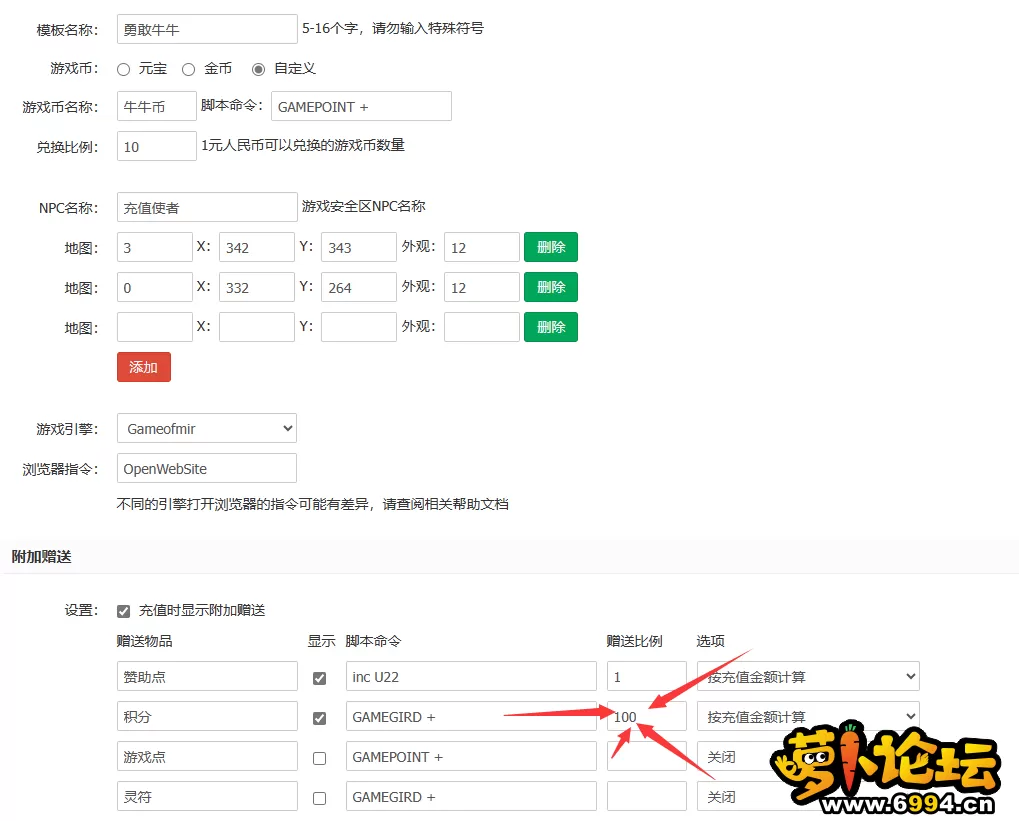Click the Y field containing 264
The height and width of the screenshot is (821, 1019).
[359, 287]
